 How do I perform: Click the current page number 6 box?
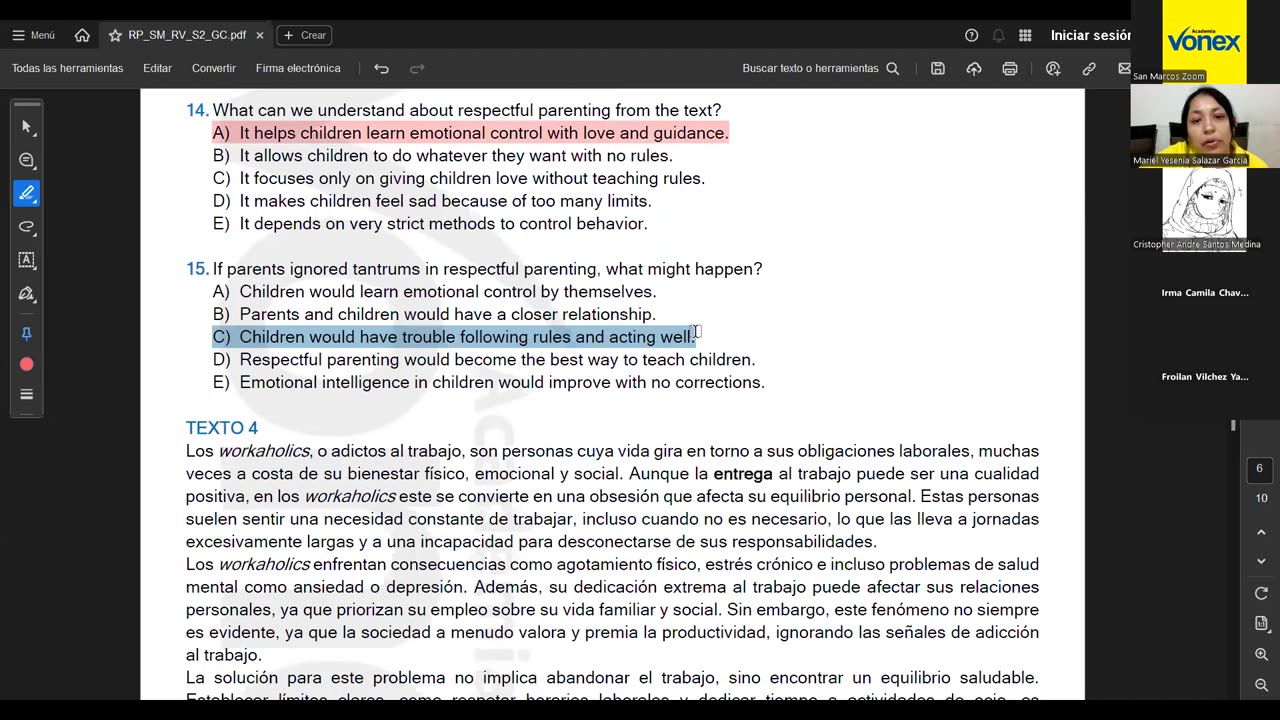pos(1259,468)
